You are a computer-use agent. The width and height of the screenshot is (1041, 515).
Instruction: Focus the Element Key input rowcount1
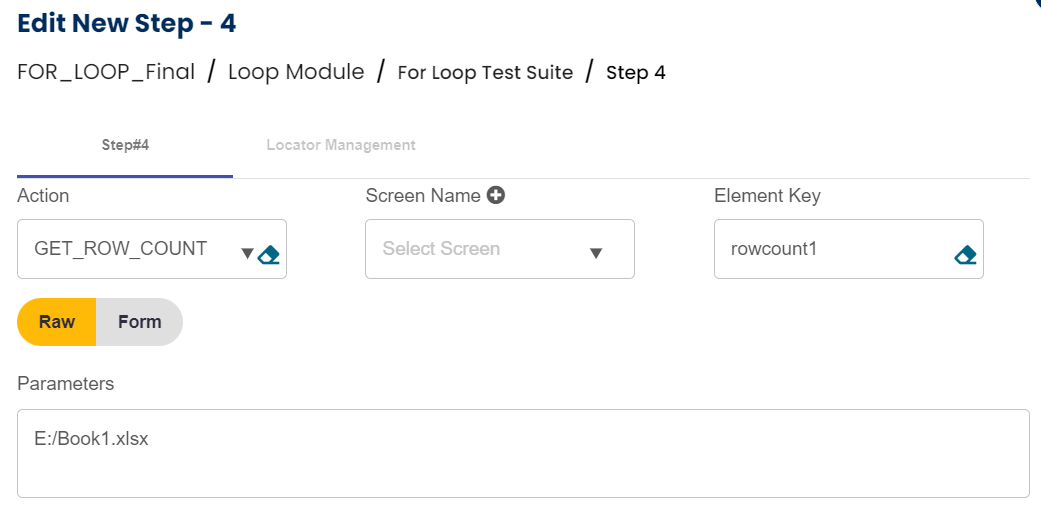[x=830, y=248]
